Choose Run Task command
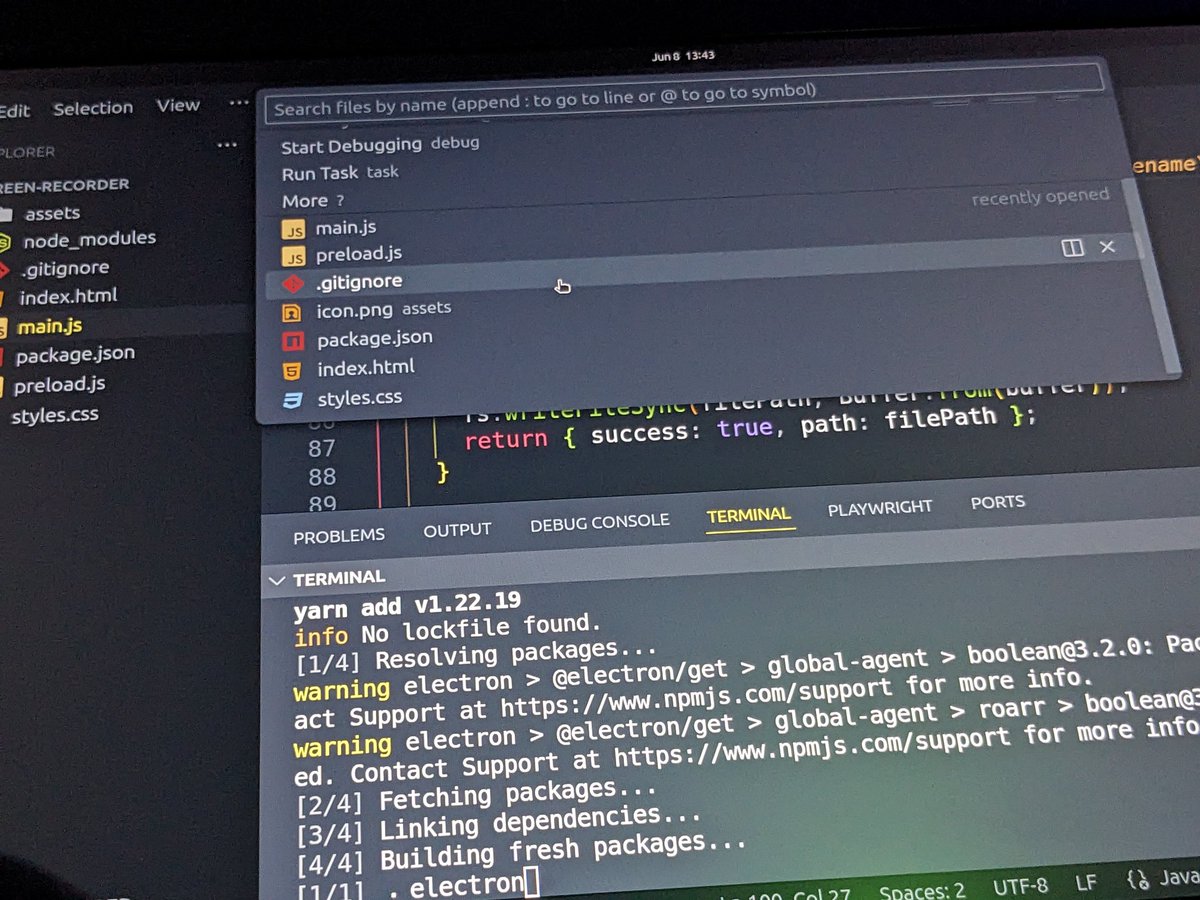Viewport: 1200px width, 900px height. point(340,172)
